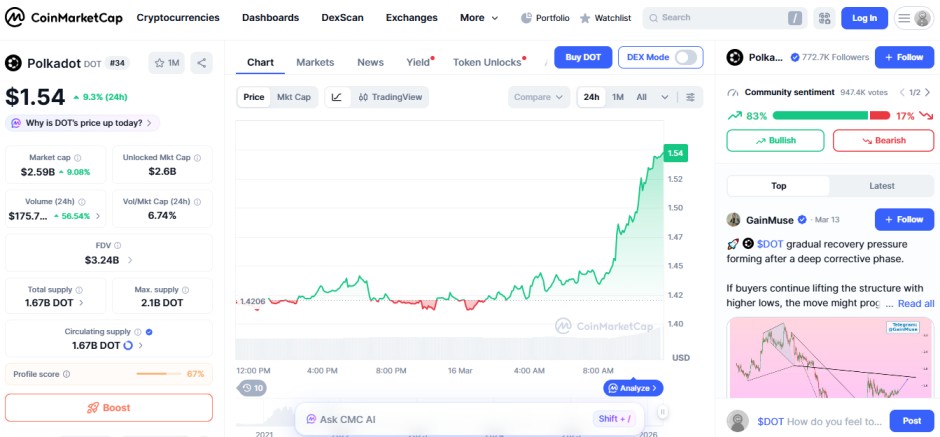Open the Compare dropdown
940x437 pixels.
pyautogui.click(x=538, y=97)
